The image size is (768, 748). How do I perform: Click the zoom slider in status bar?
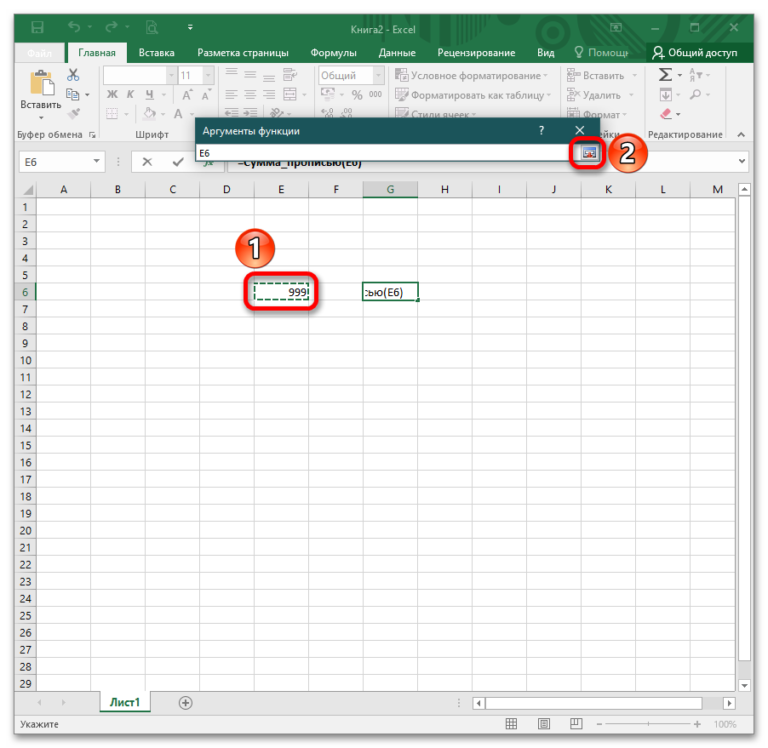(648, 724)
